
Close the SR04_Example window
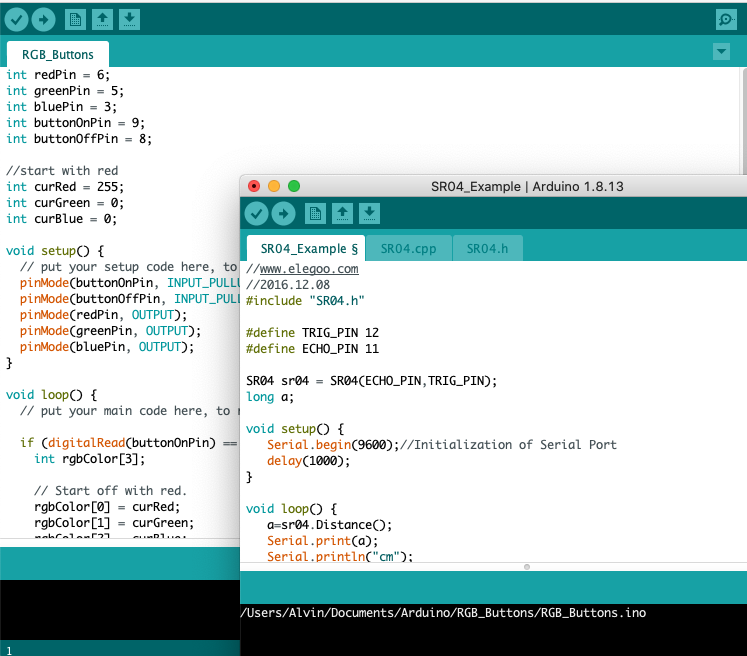(x=254, y=186)
